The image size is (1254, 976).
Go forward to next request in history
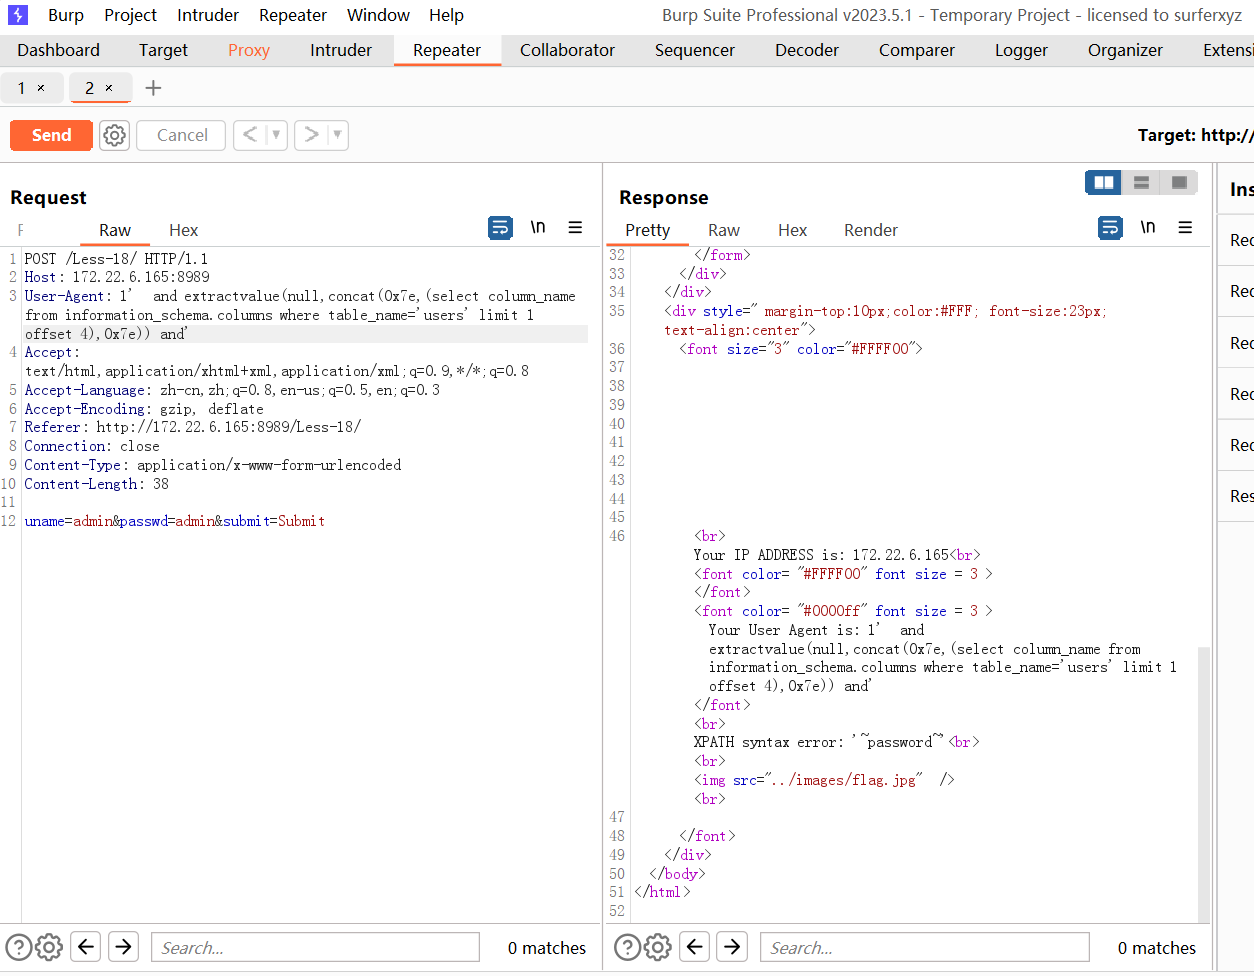(311, 135)
